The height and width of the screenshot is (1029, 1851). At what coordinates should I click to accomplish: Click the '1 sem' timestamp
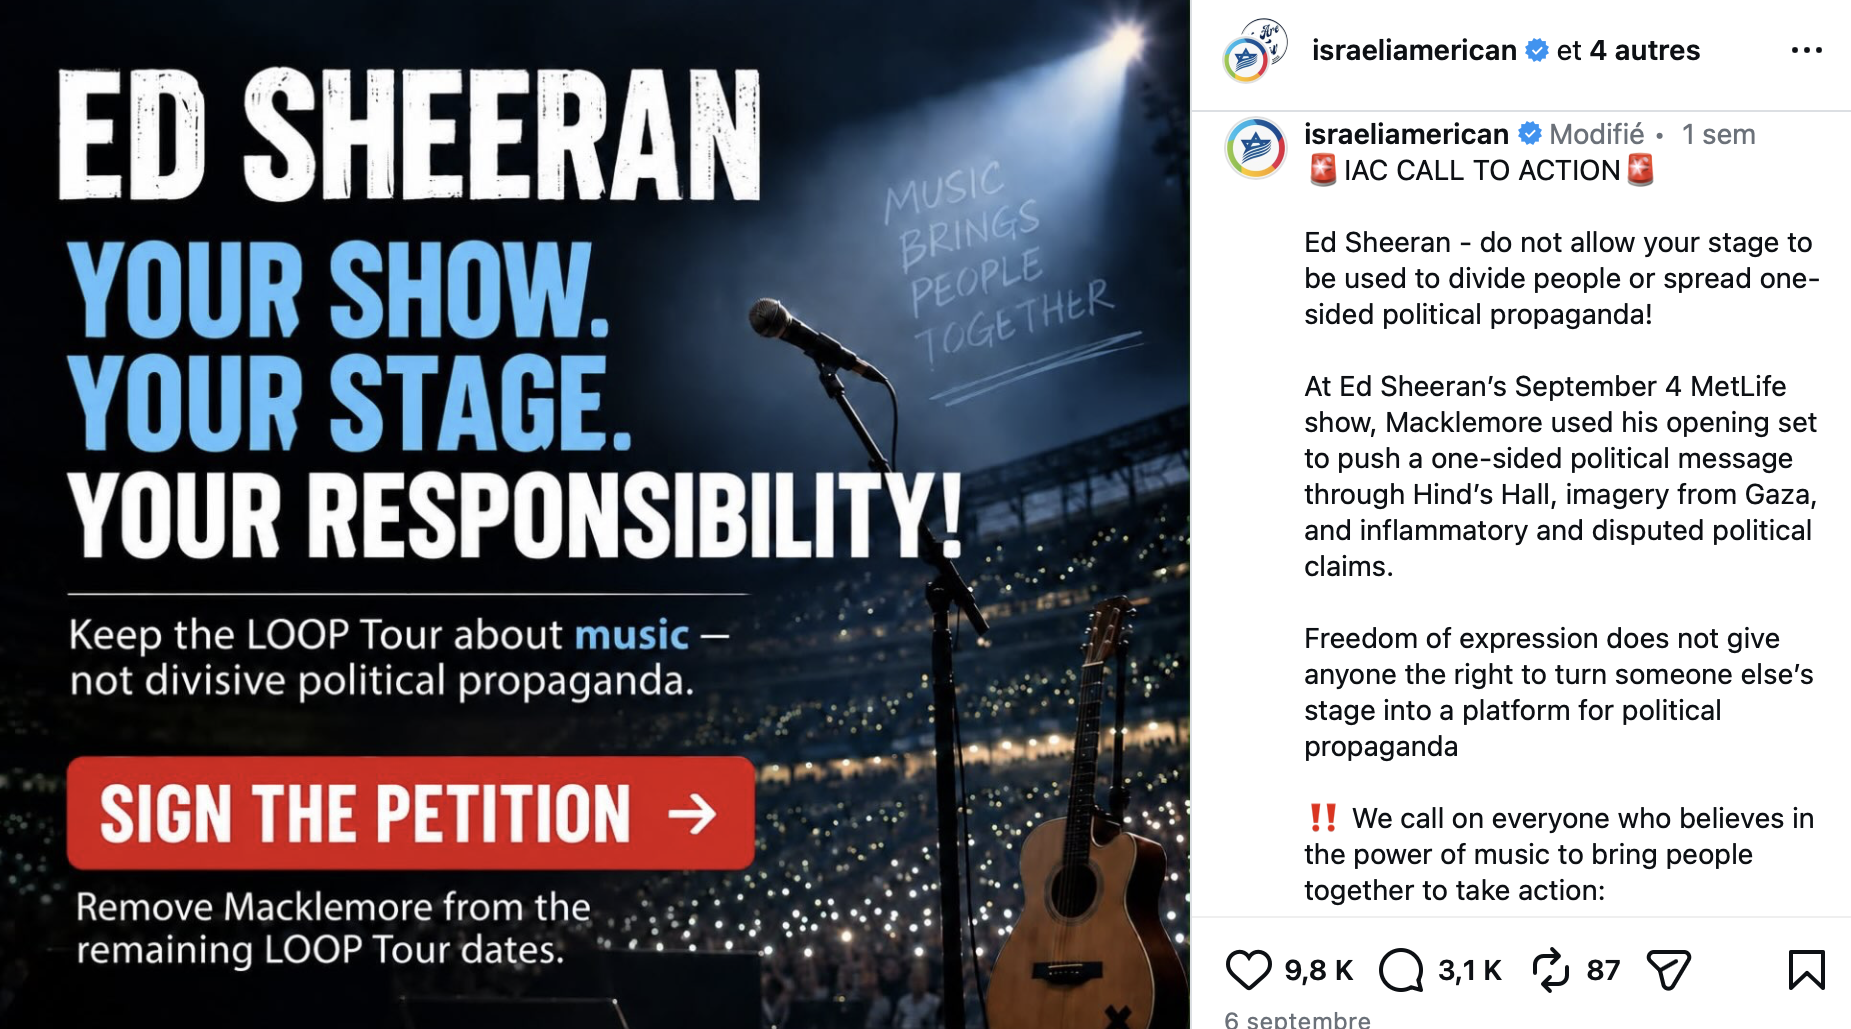(x=1718, y=134)
